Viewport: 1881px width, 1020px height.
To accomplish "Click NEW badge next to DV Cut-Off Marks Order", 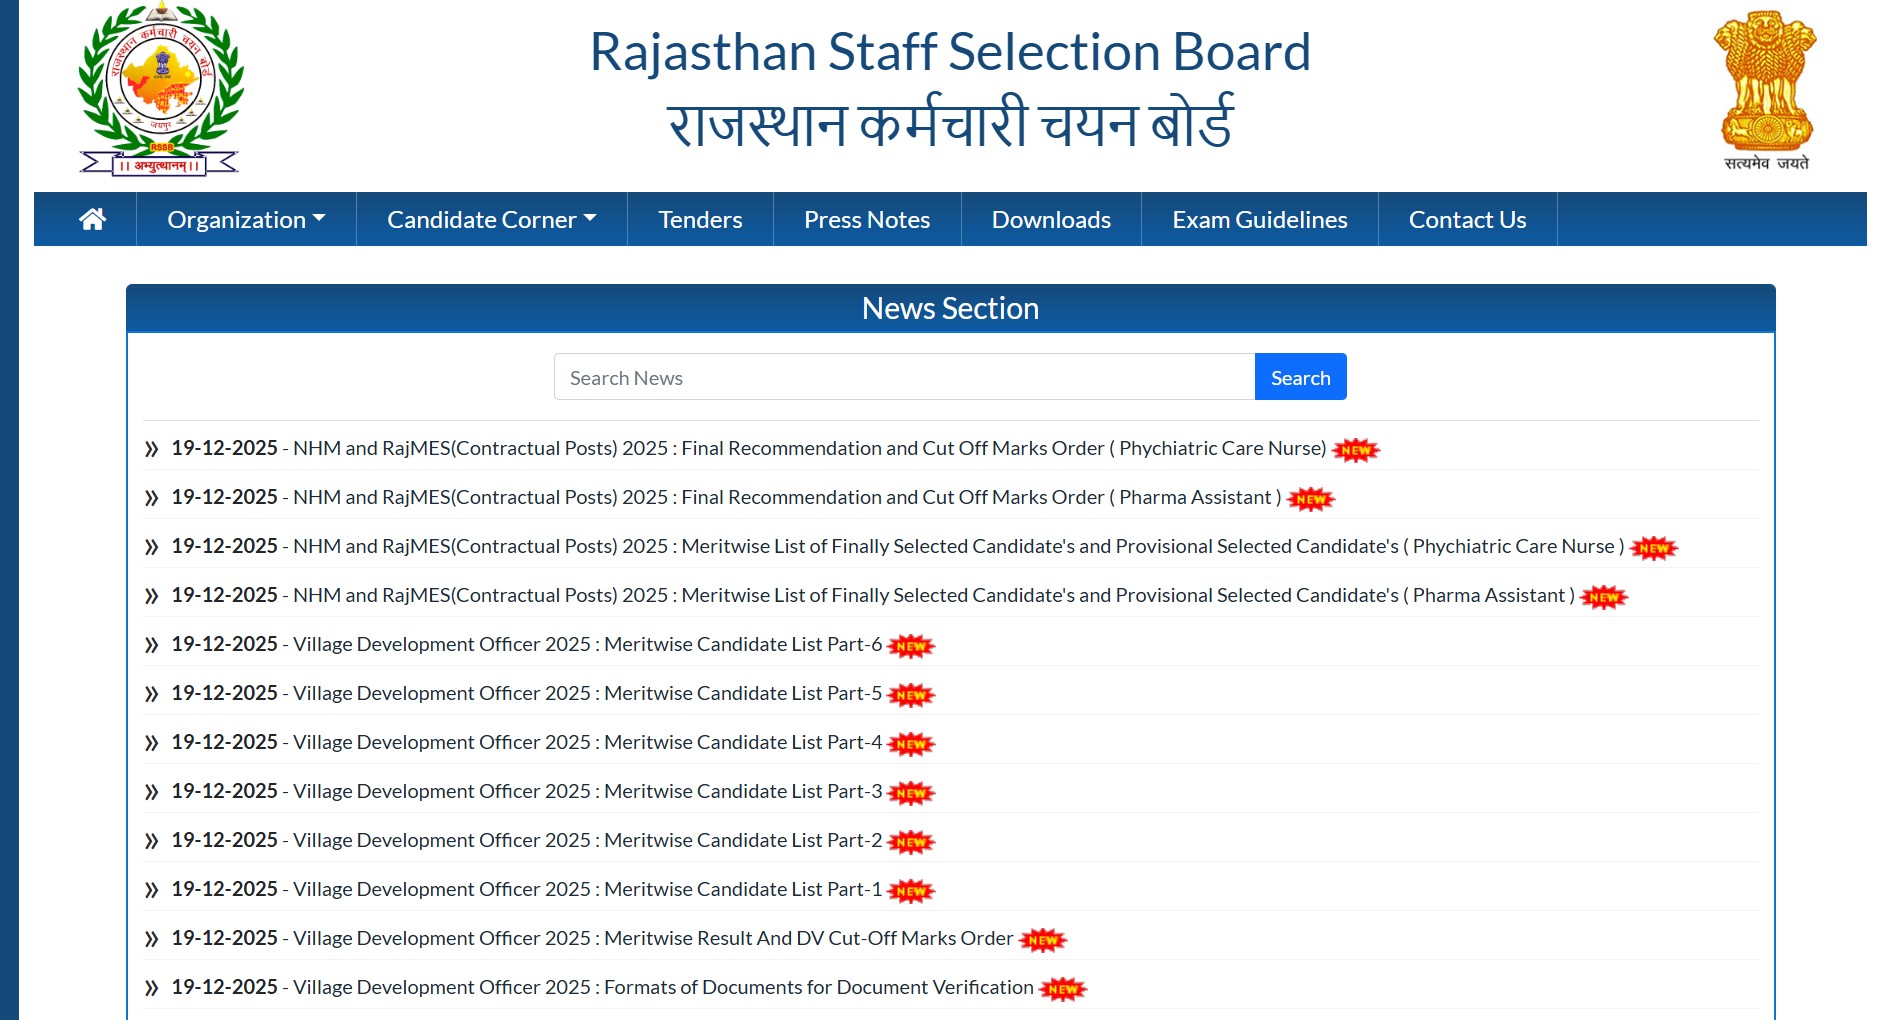I will pos(1042,940).
